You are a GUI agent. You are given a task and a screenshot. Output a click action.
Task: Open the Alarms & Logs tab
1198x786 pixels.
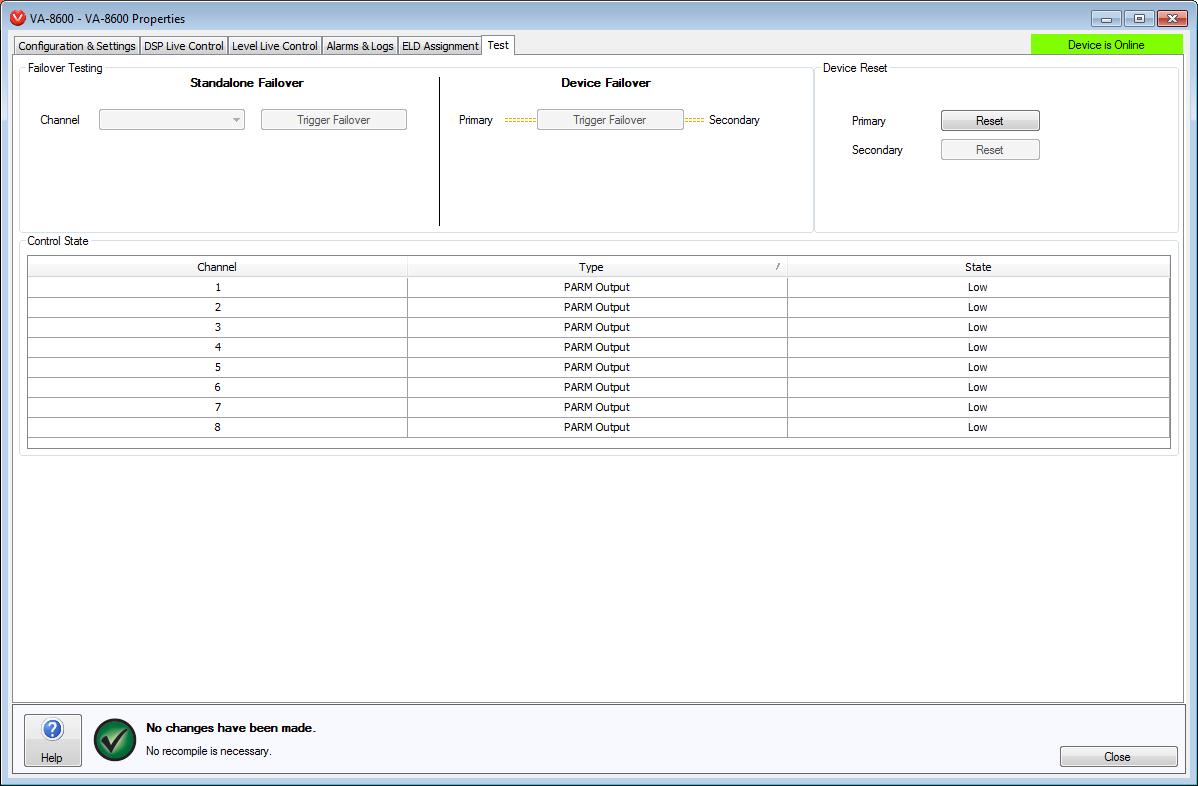pos(360,46)
